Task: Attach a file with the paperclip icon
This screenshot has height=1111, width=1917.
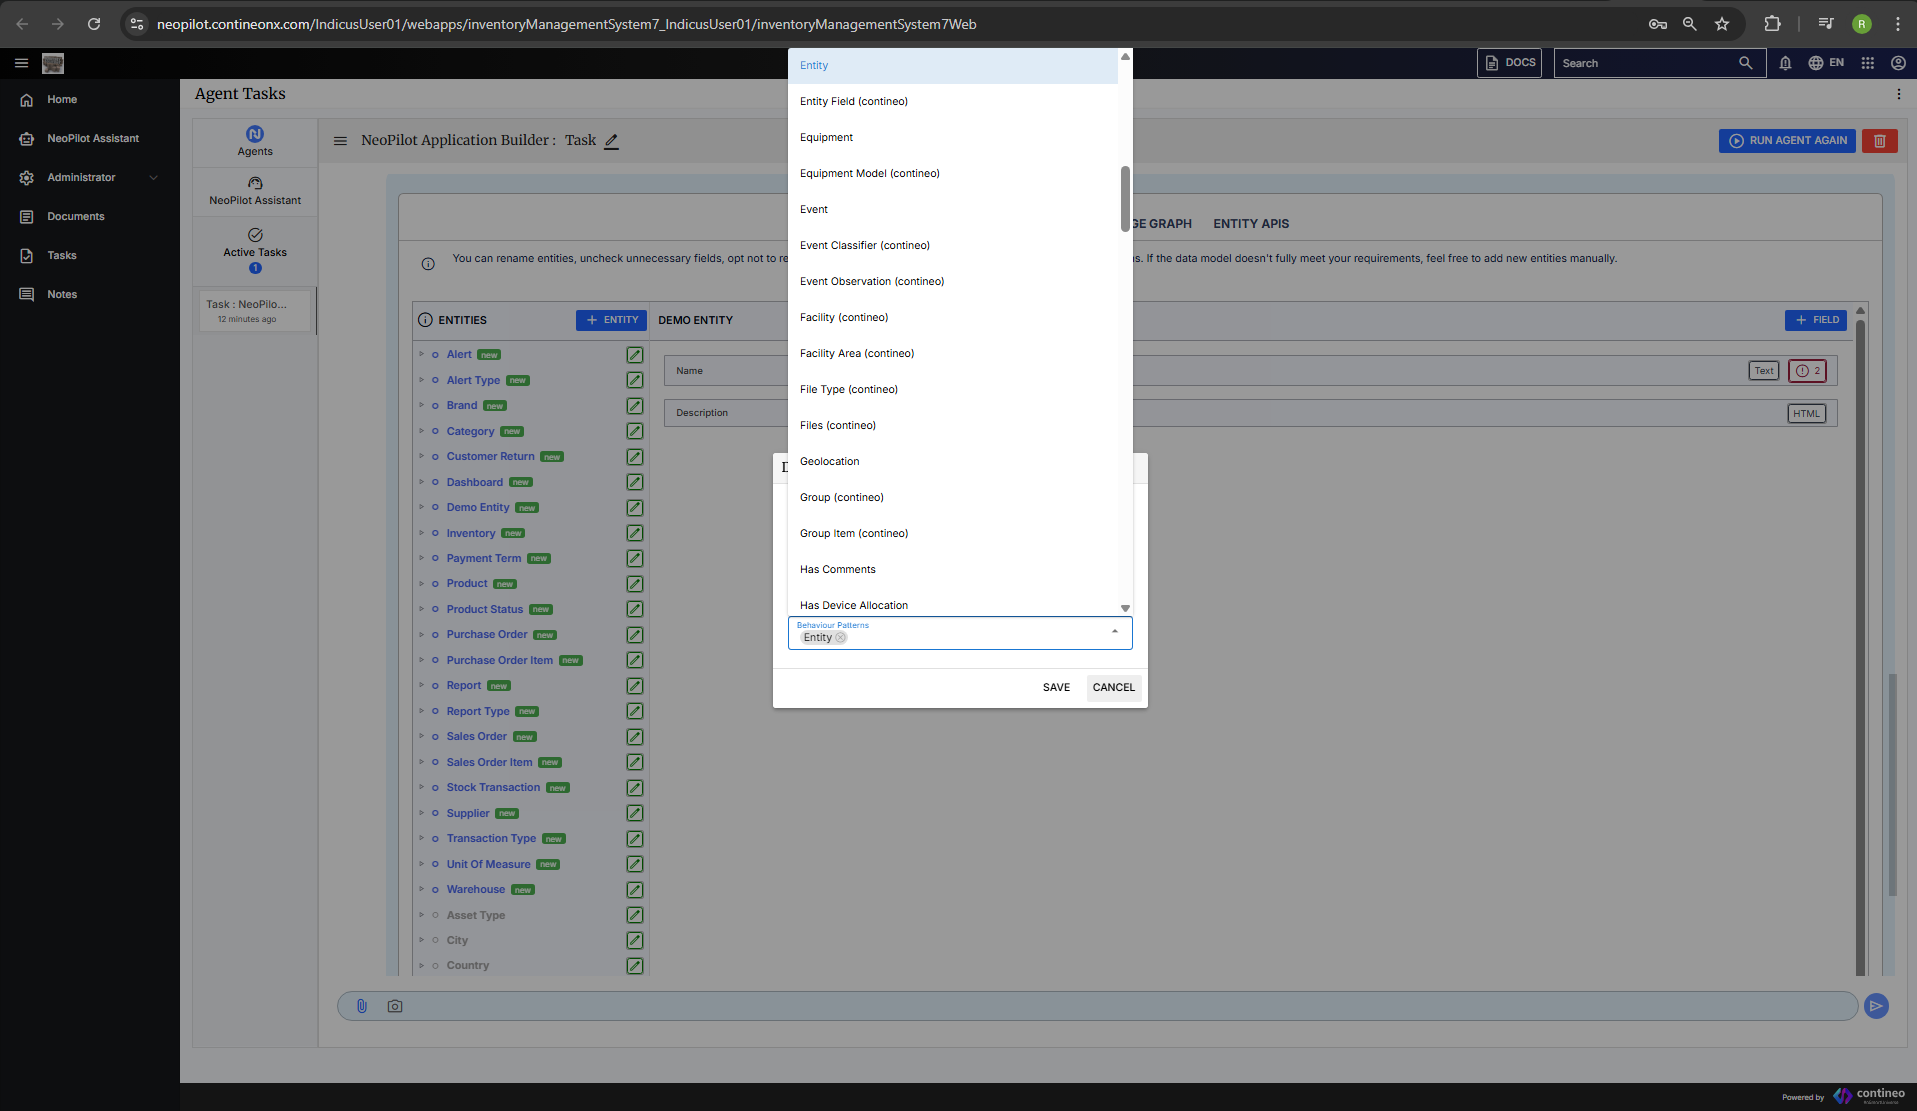Action: click(x=362, y=1006)
